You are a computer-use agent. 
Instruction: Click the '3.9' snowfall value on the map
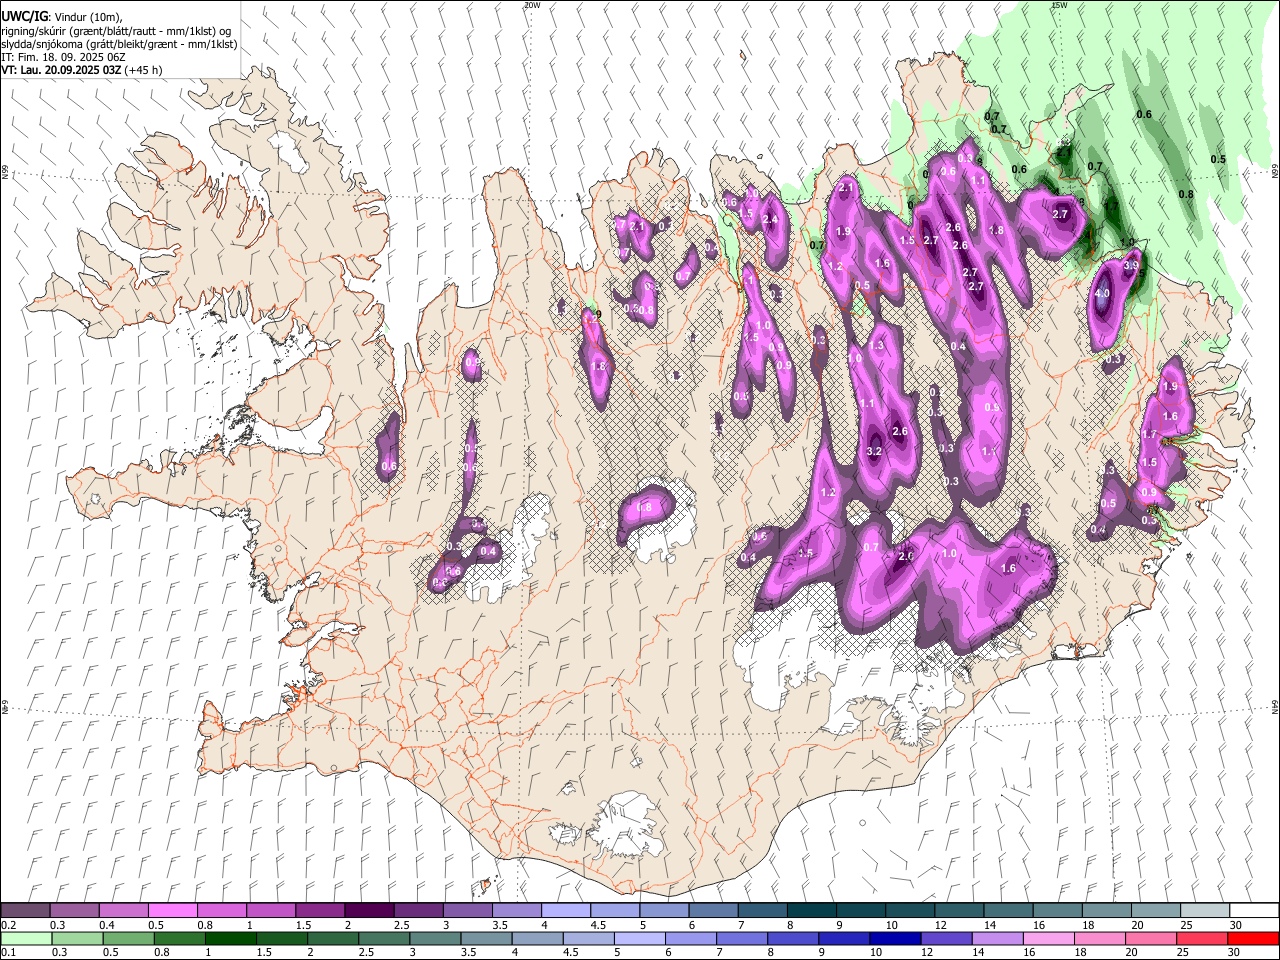click(1131, 267)
